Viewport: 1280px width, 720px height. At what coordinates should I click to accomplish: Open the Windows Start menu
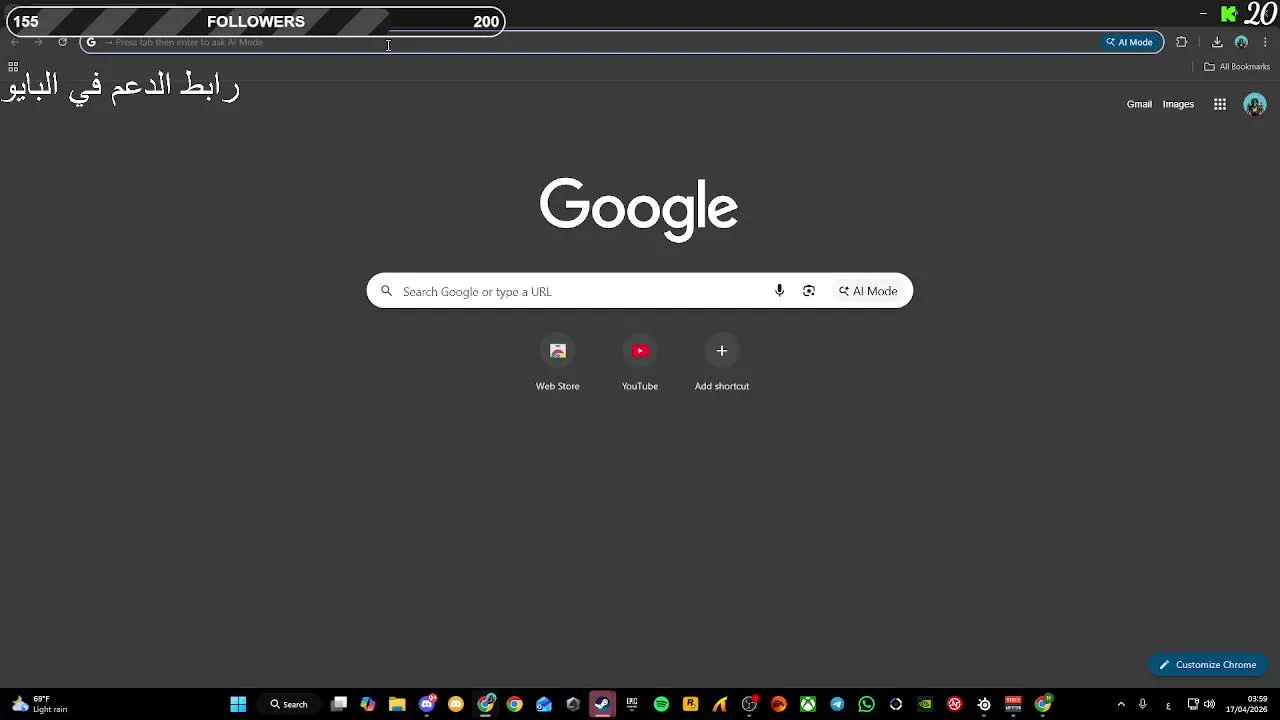tap(238, 704)
